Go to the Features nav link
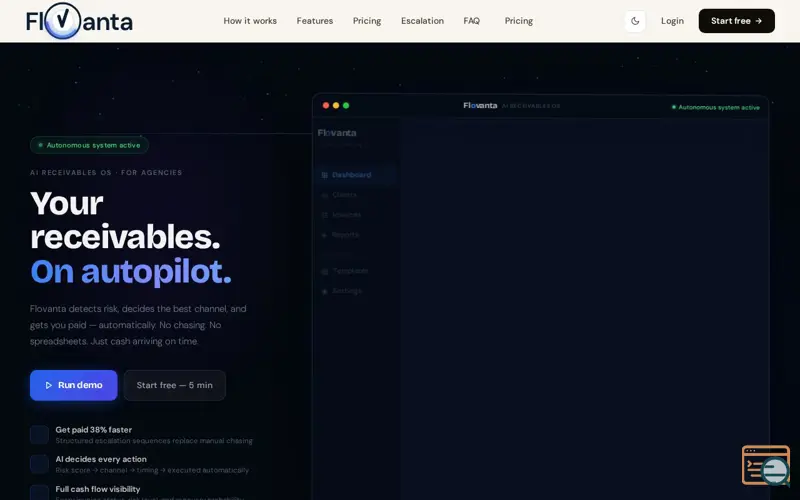 tap(315, 21)
